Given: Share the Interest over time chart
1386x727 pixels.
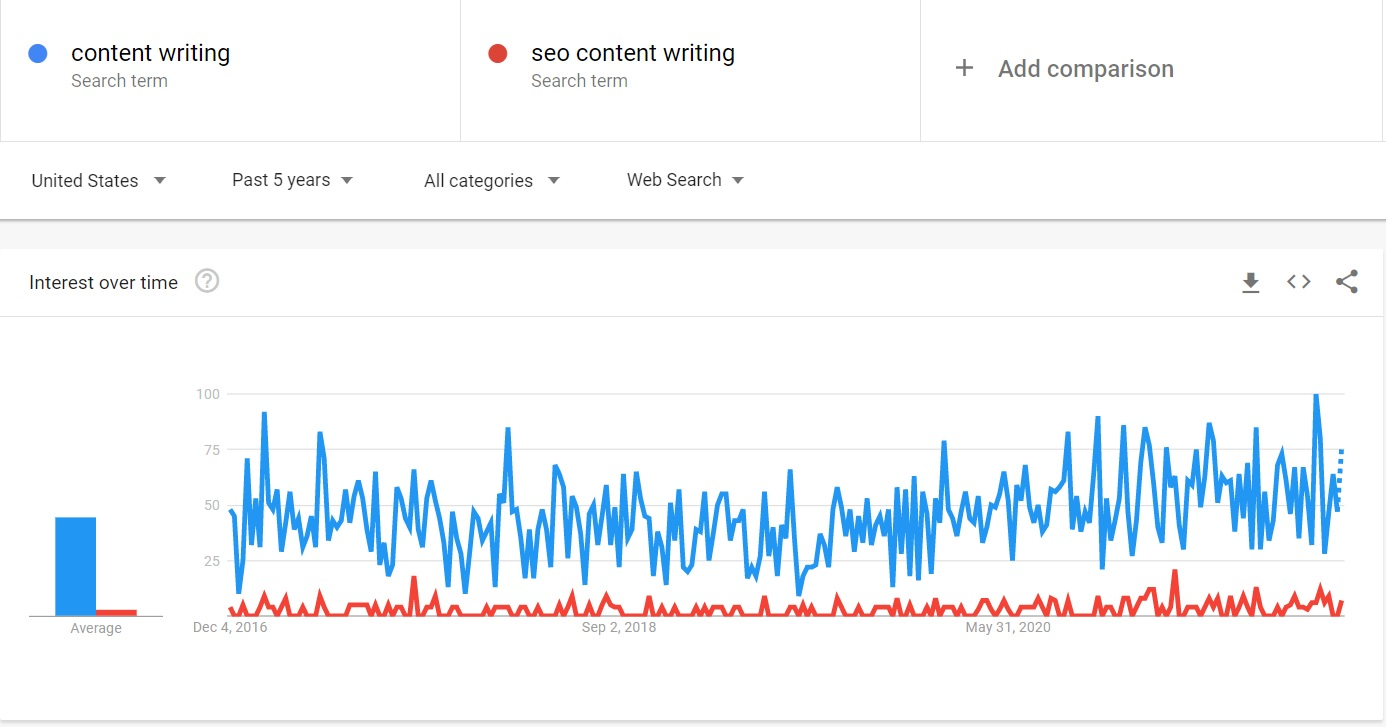Looking at the screenshot, I should coord(1347,282).
